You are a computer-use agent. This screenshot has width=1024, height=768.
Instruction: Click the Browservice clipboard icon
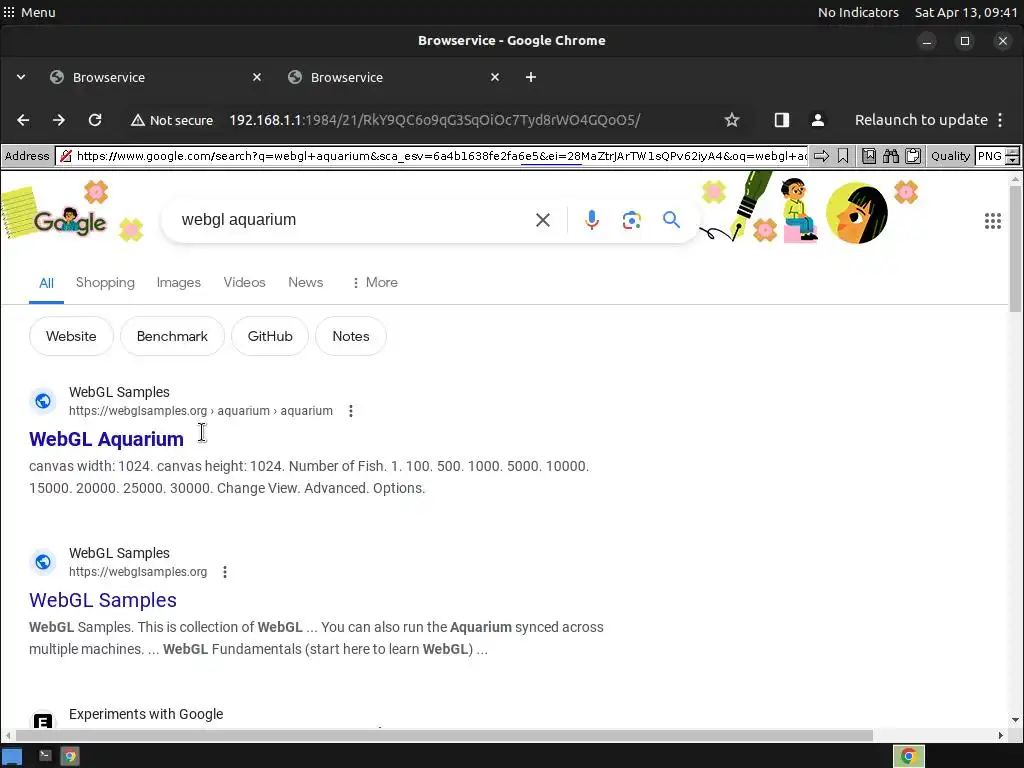[913, 156]
